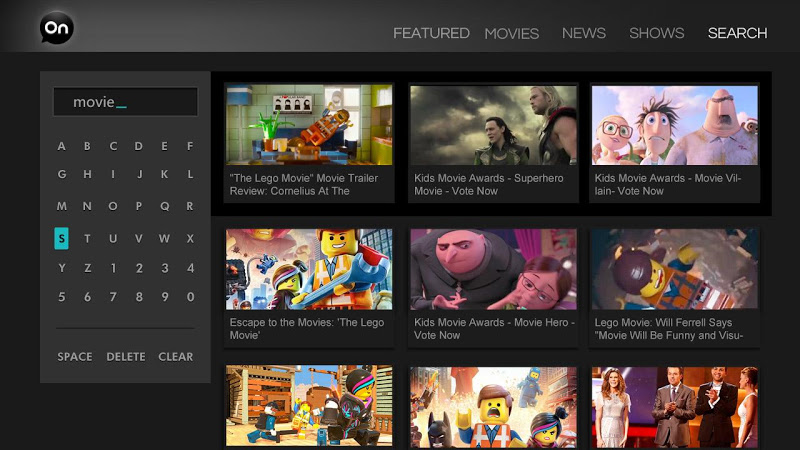The height and width of the screenshot is (450, 800).
Task: Choose letter J key
Action: pos(139,174)
